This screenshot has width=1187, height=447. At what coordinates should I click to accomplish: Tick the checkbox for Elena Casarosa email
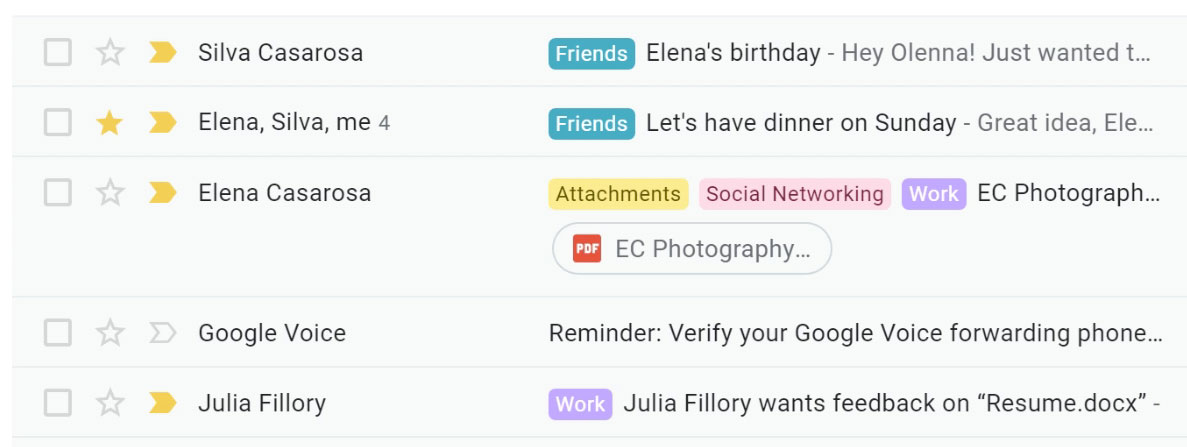point(58,193)
